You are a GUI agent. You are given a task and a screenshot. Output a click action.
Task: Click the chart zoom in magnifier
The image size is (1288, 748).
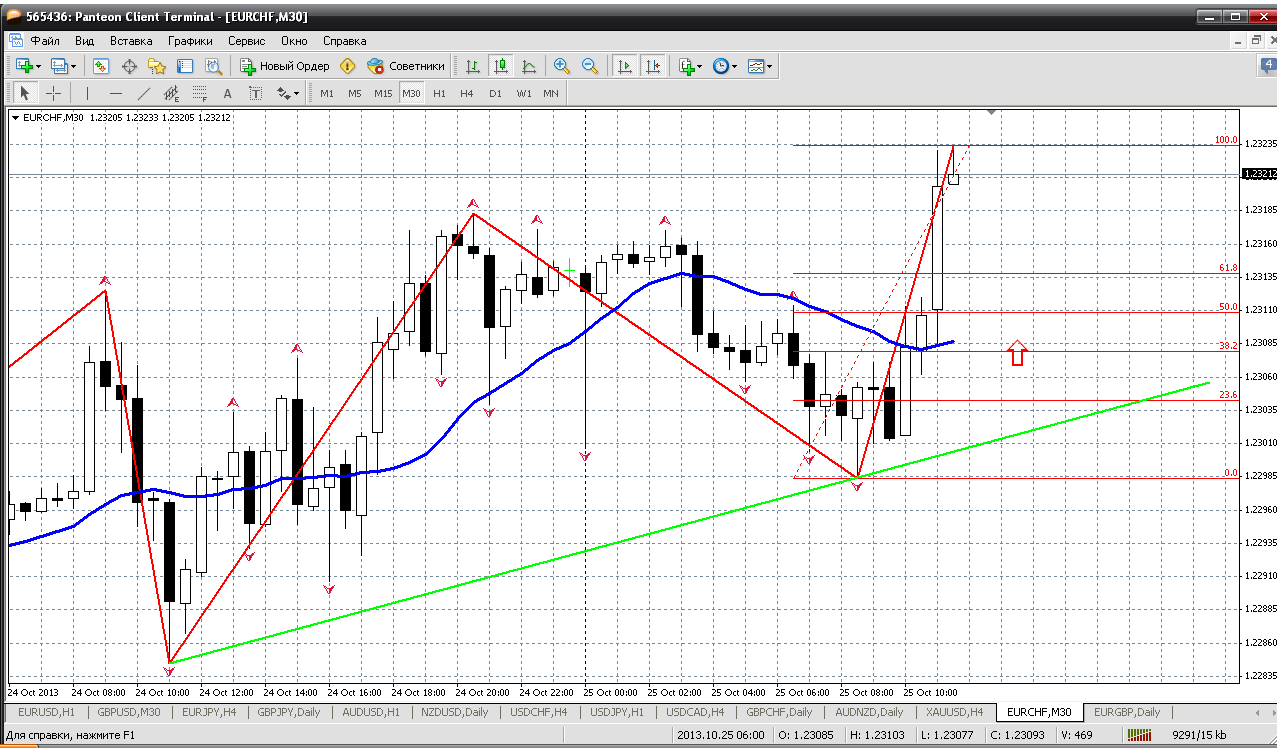point(562,66)
